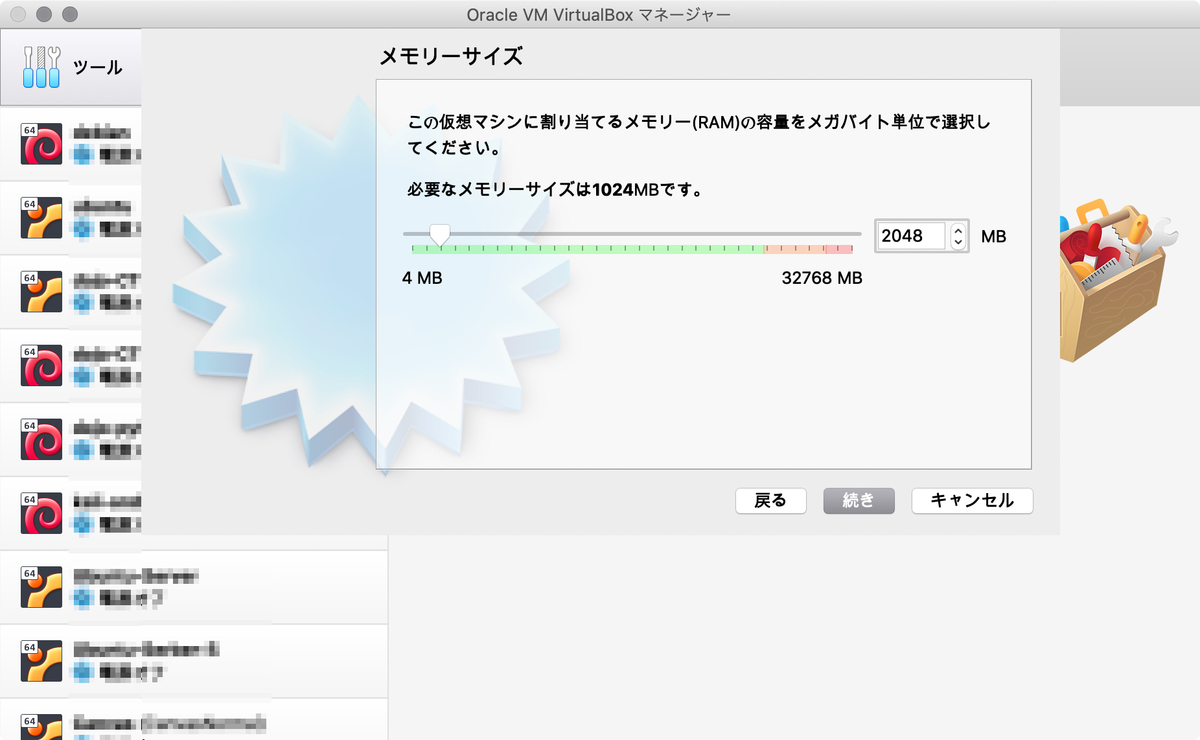Select the Debian VM directly below ツール
Viewport: 1200px width, 740px height.
[70, 144]
